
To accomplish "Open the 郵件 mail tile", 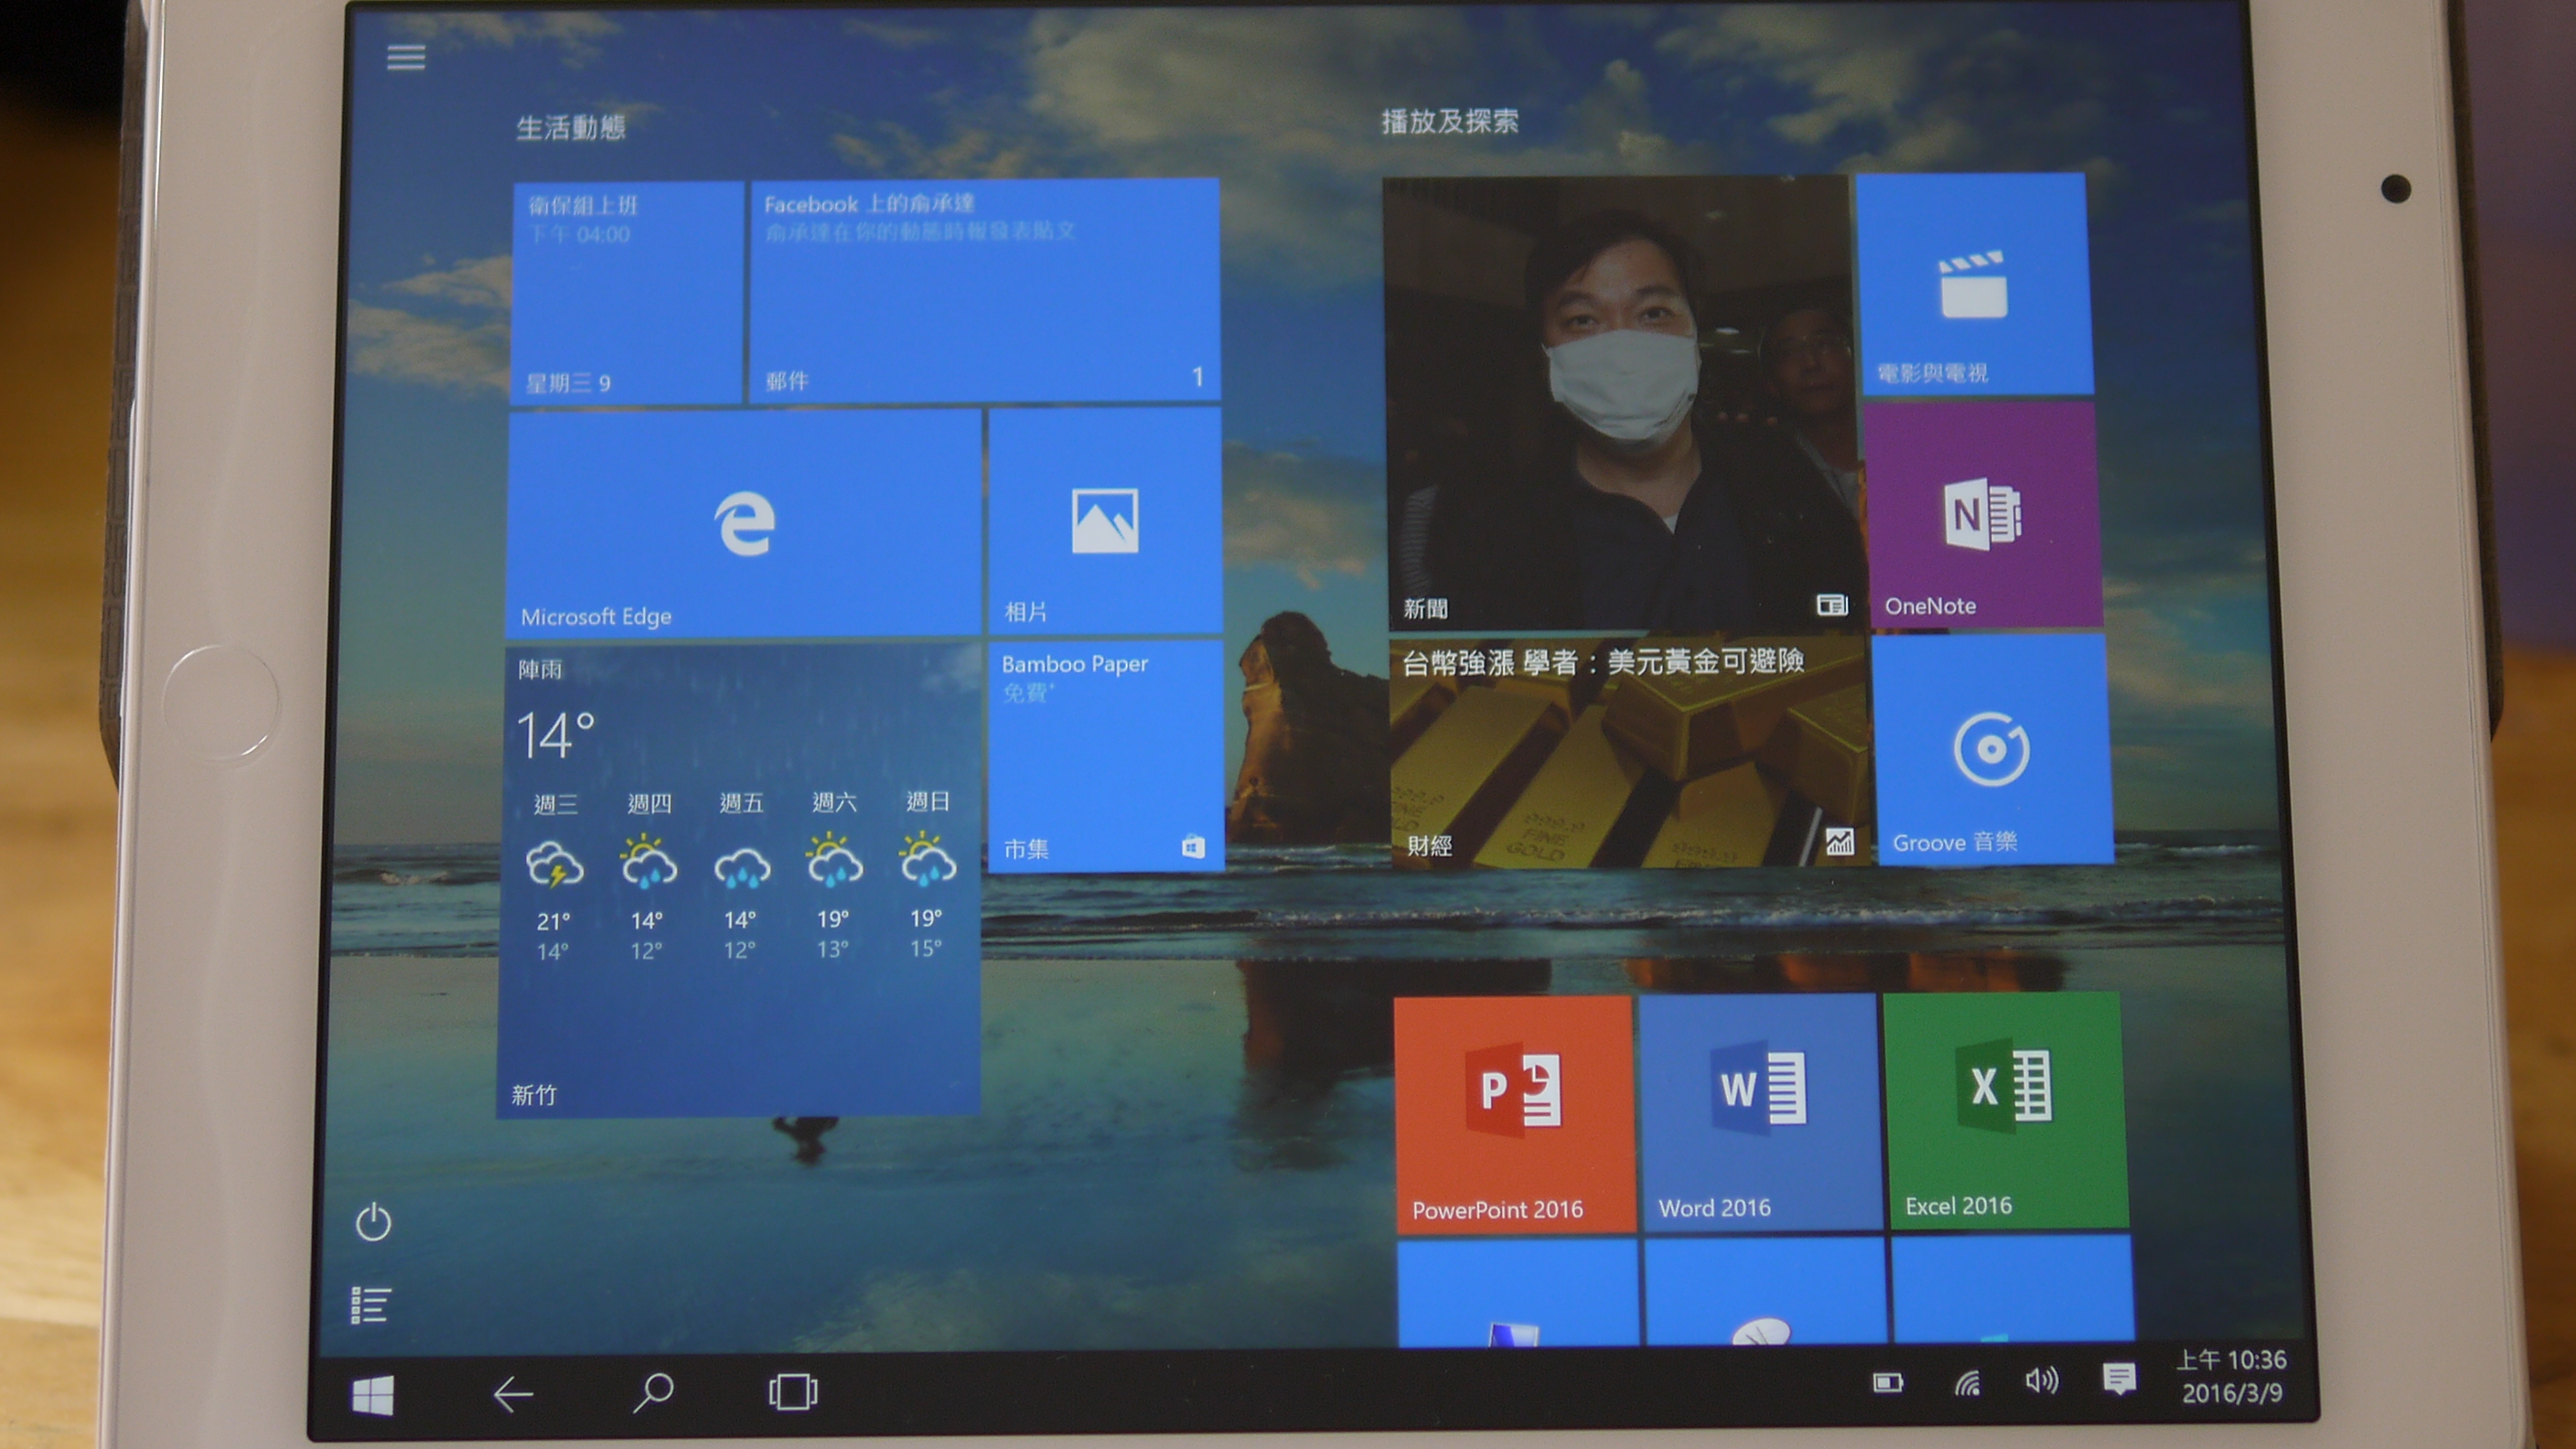I will [x=985, y=291].
